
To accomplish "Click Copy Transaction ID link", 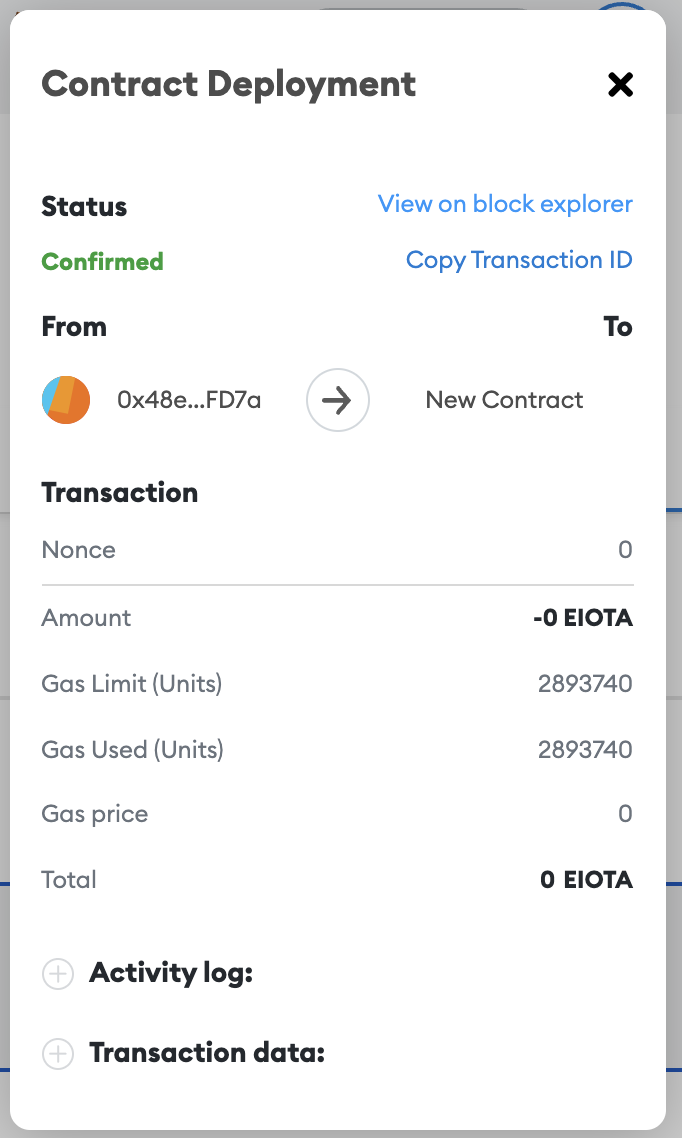I will point(519,260).
